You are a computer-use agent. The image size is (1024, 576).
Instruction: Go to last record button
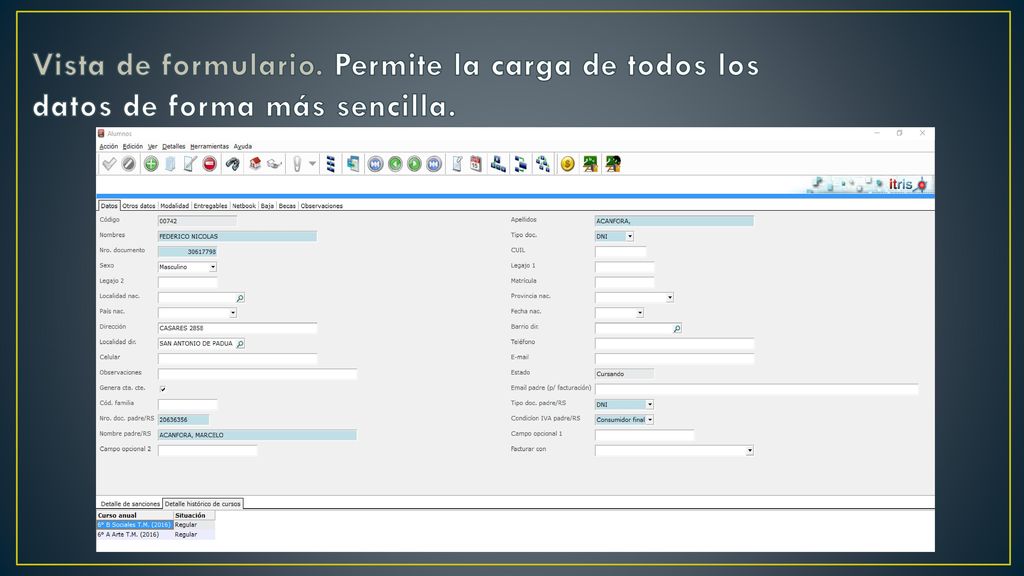point(434,164)
